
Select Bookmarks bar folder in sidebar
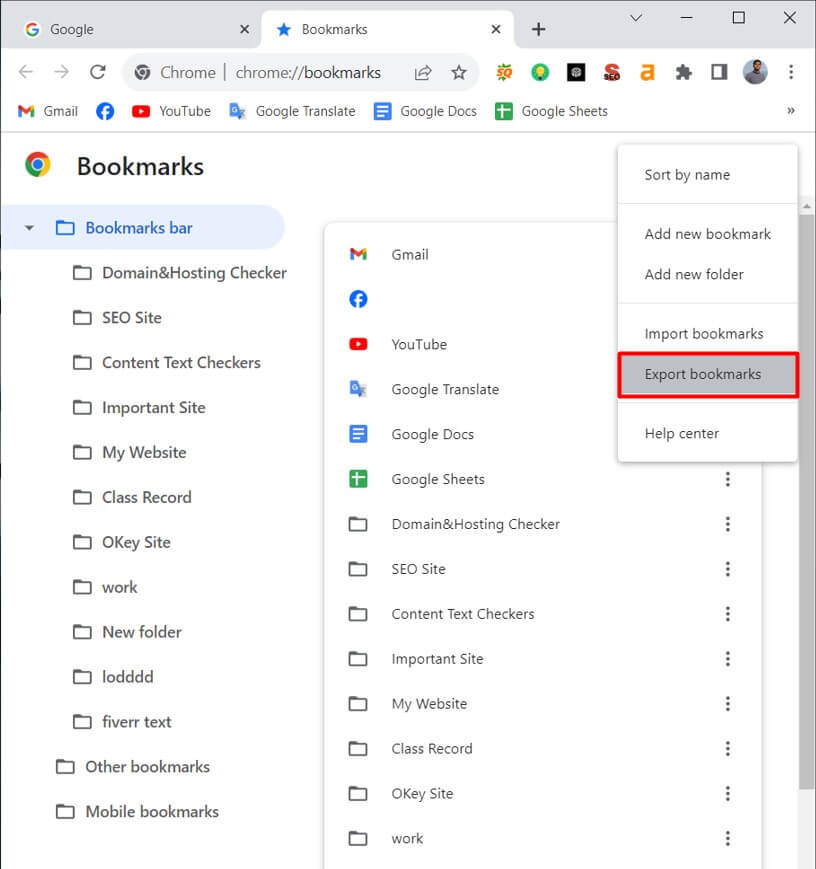pyautogui.click(x=143, y=228)
